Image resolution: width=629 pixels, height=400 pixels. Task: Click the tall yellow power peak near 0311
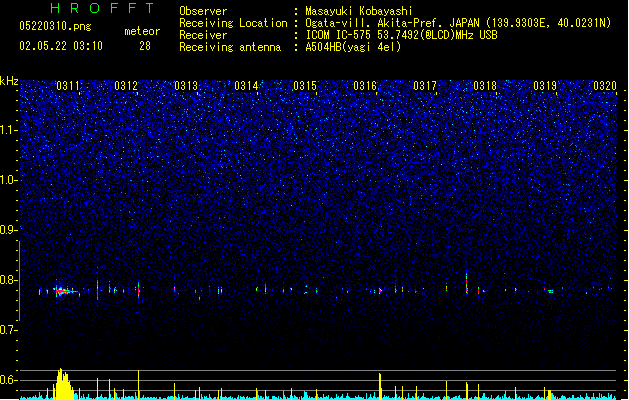pos(63,384)
